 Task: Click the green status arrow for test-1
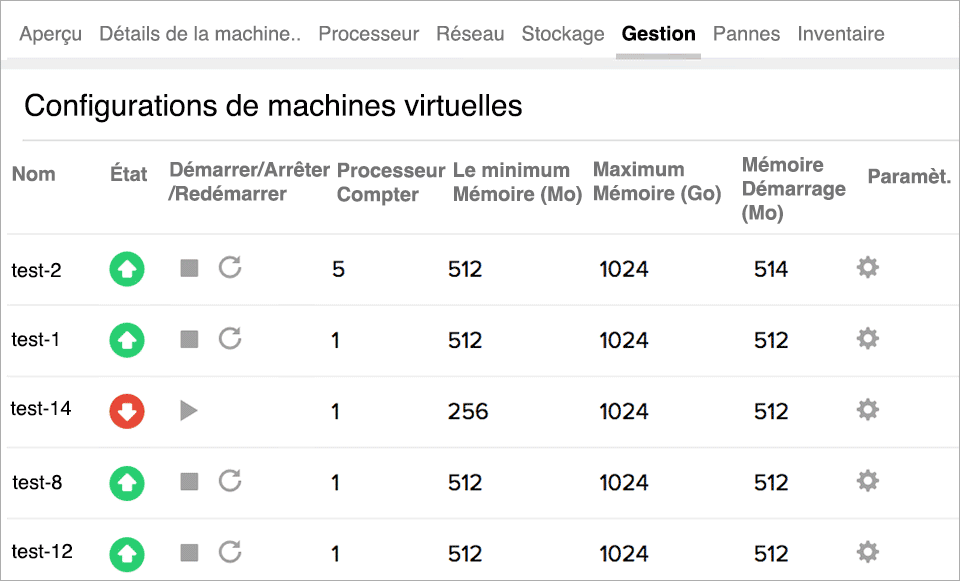[126, 340]
